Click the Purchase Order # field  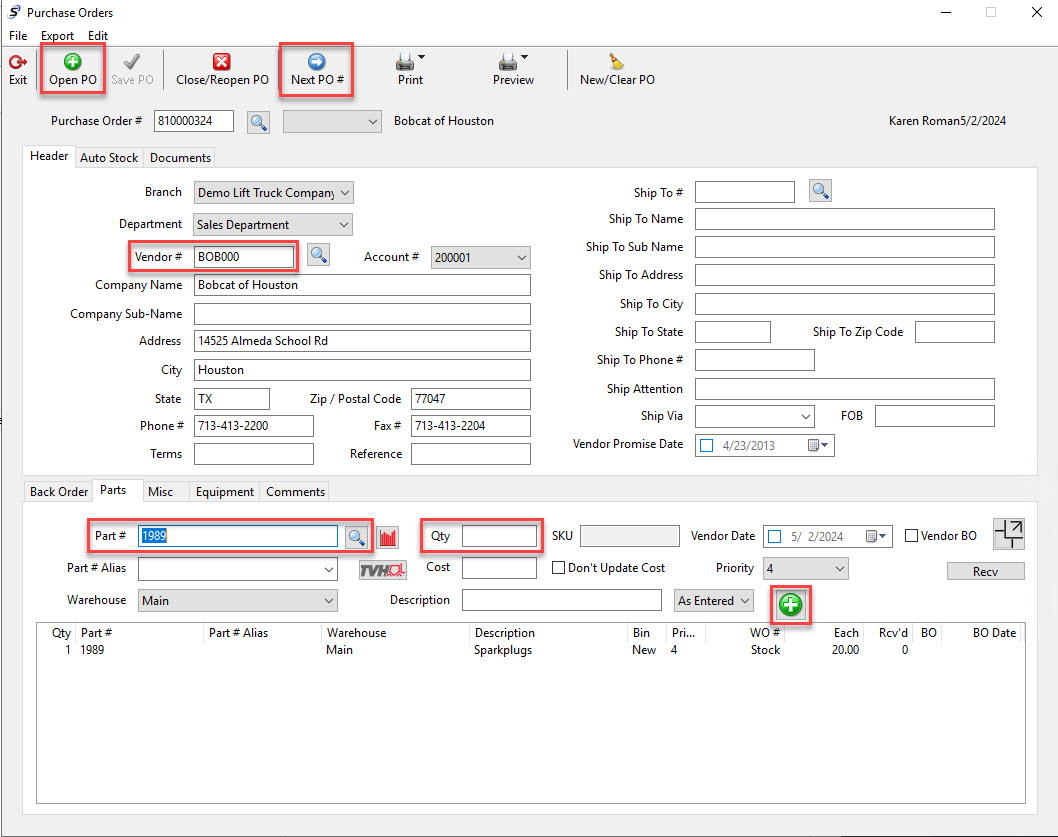(x=194, y=122)
